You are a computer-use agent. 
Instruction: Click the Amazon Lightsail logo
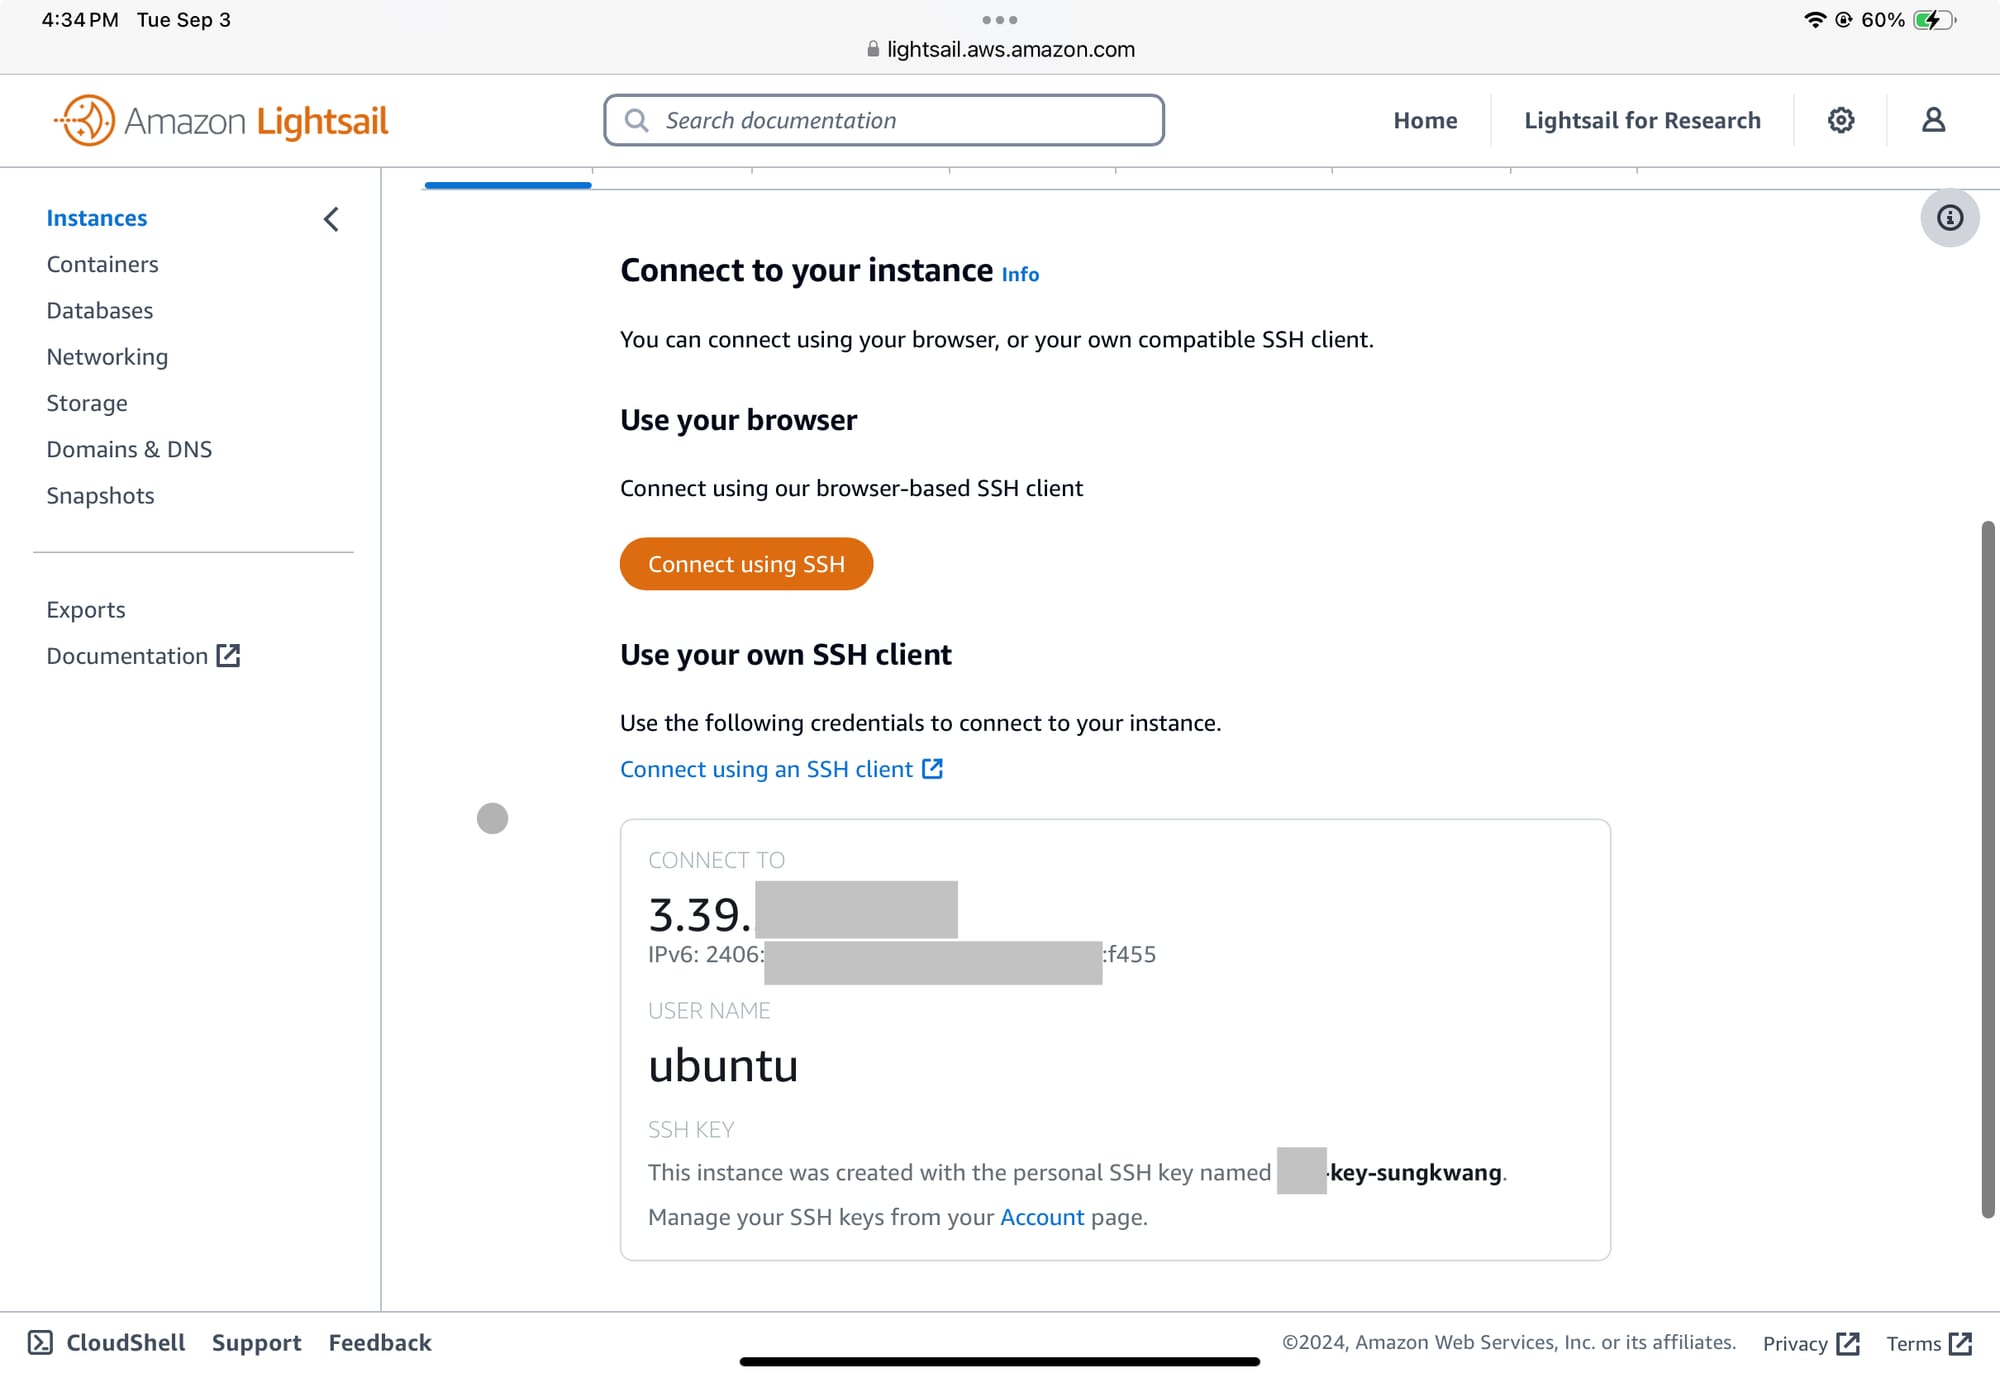pyautogui.click(x=221, y=121)
